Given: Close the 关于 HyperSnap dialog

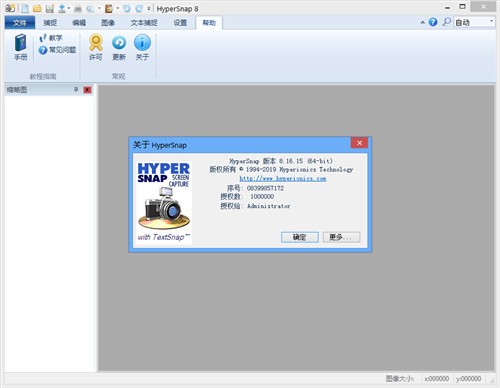Looking at the screenshot, I should pos(359,143).
